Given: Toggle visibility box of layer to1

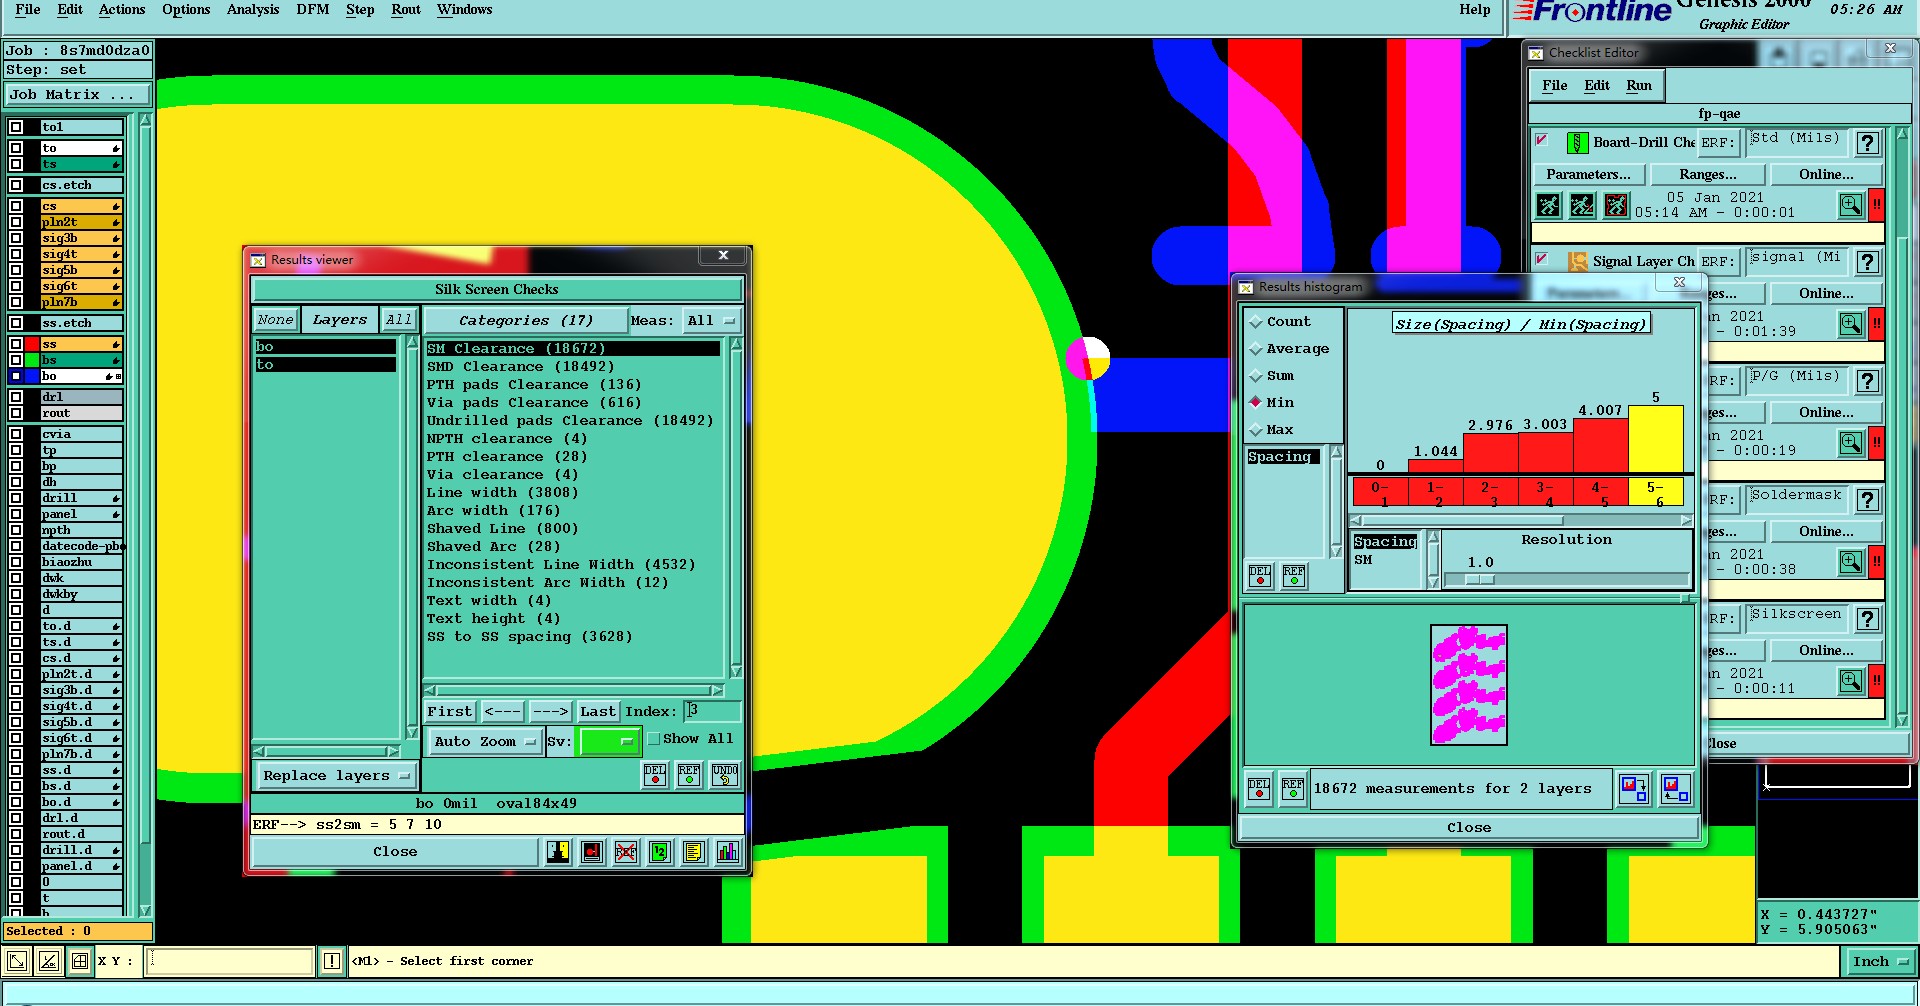Looking at the screenshot, I should 16,127.
